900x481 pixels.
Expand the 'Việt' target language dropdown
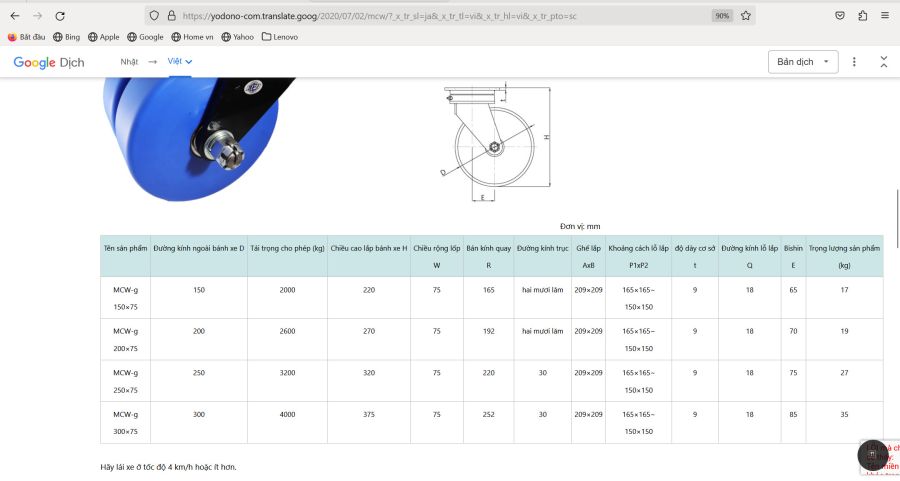180,62
